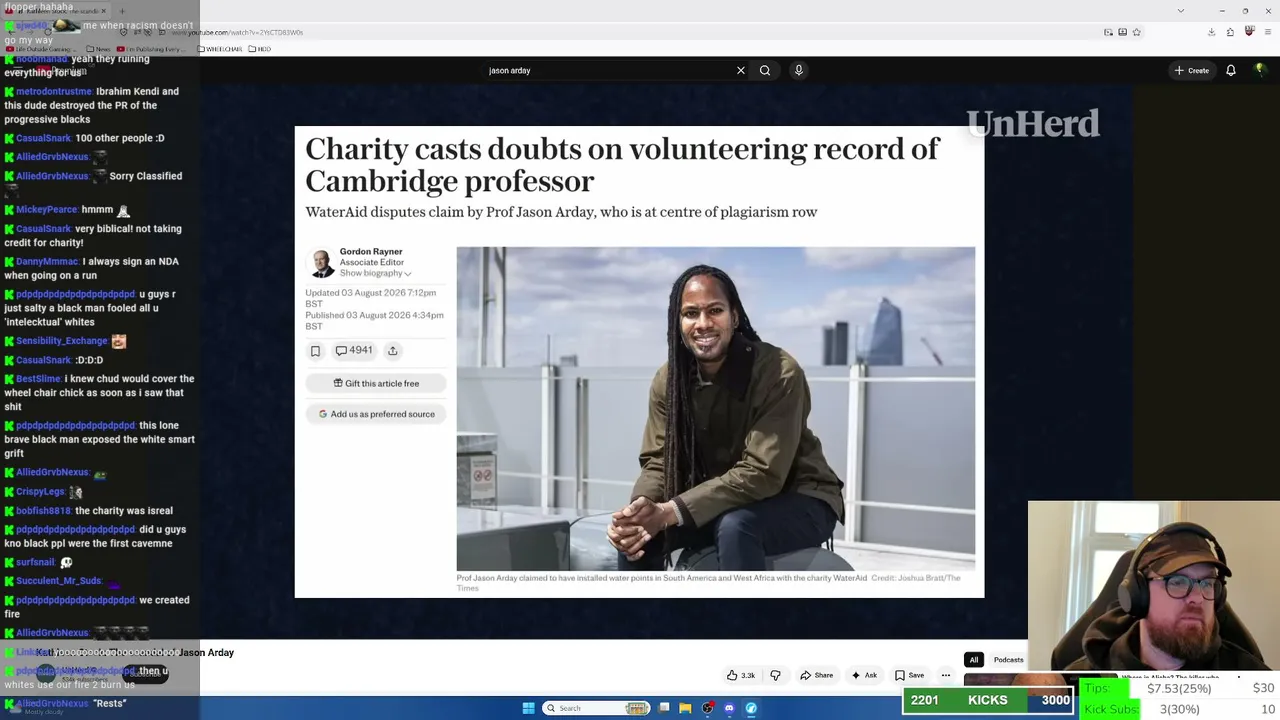1280x720 pixels.
Task: Click chat username 'Succulent_Mr_Suds'
Action: [59, 581]
